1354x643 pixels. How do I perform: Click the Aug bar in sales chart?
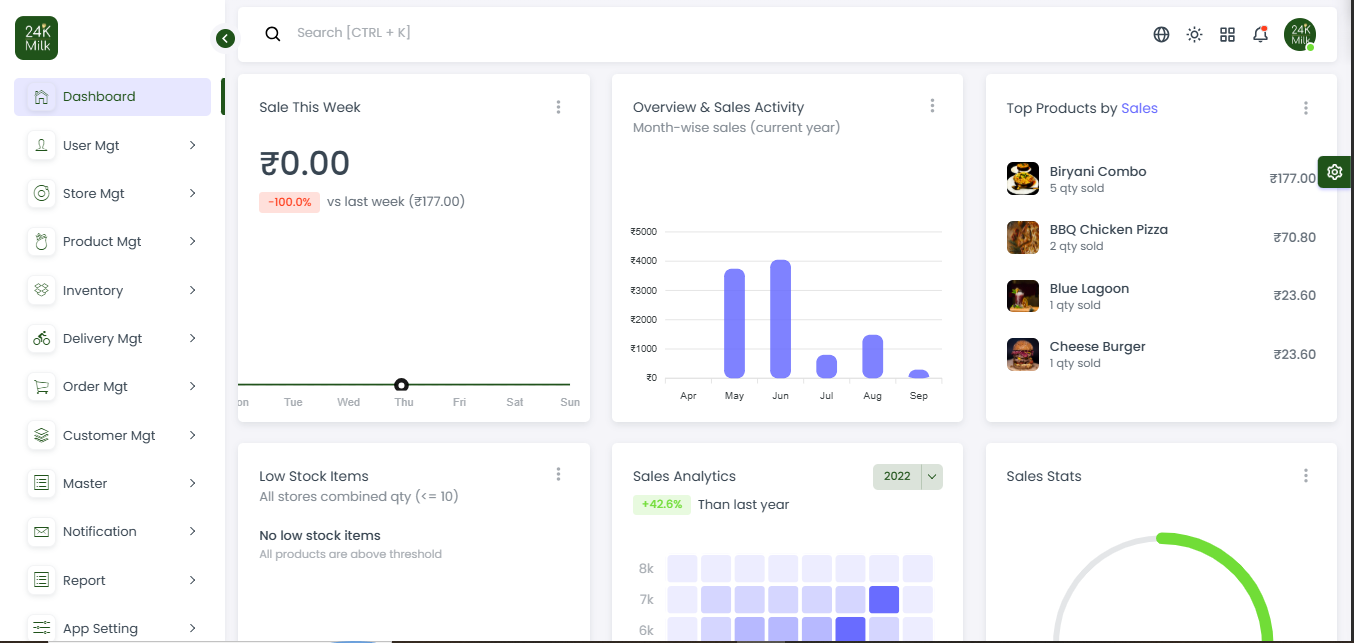coord(872,356)
